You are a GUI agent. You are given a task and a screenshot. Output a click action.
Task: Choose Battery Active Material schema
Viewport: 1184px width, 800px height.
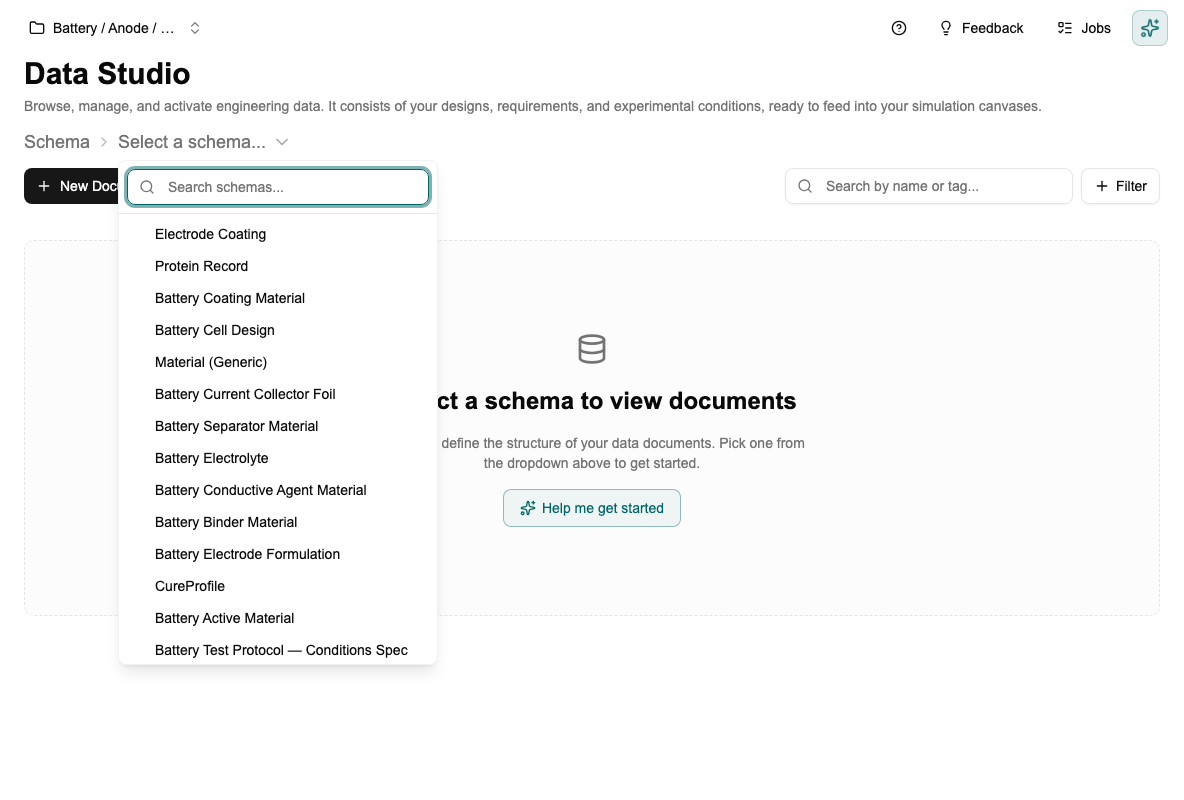click(278, 618)
